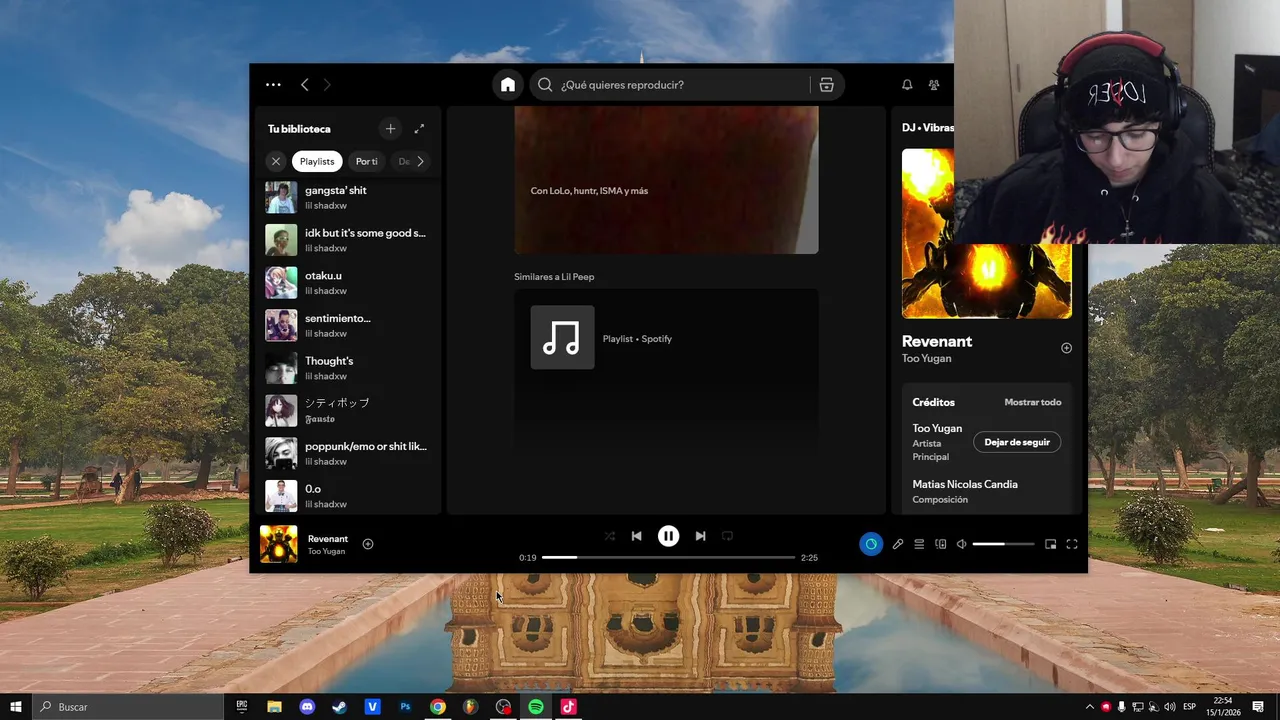
Task: Open the 0.o playlist
Action: point(348,496)
